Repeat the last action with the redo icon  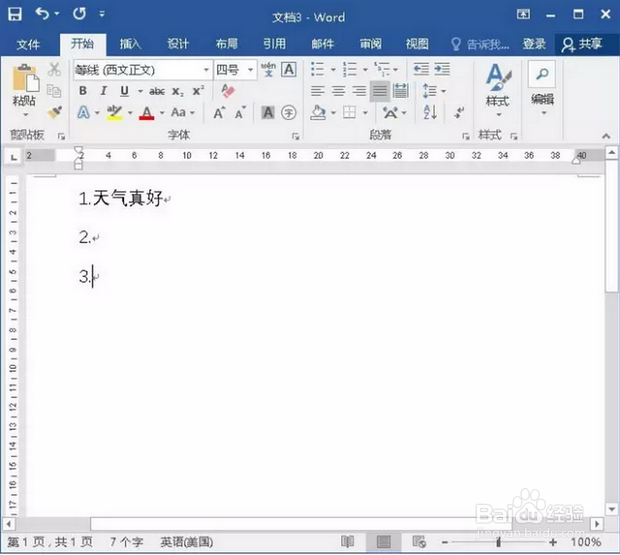pos(79,14)
